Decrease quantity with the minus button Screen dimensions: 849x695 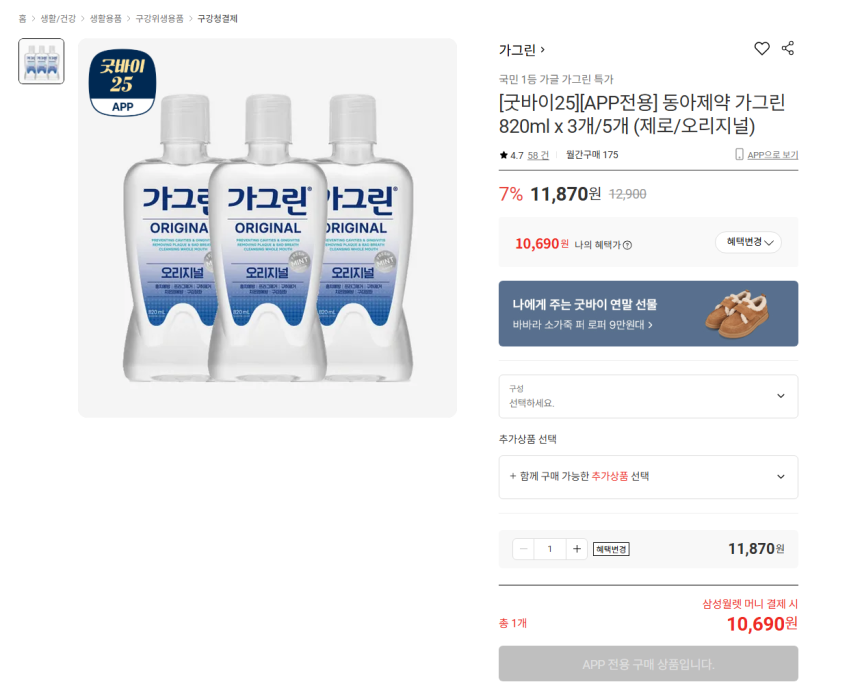click(523, 549)
